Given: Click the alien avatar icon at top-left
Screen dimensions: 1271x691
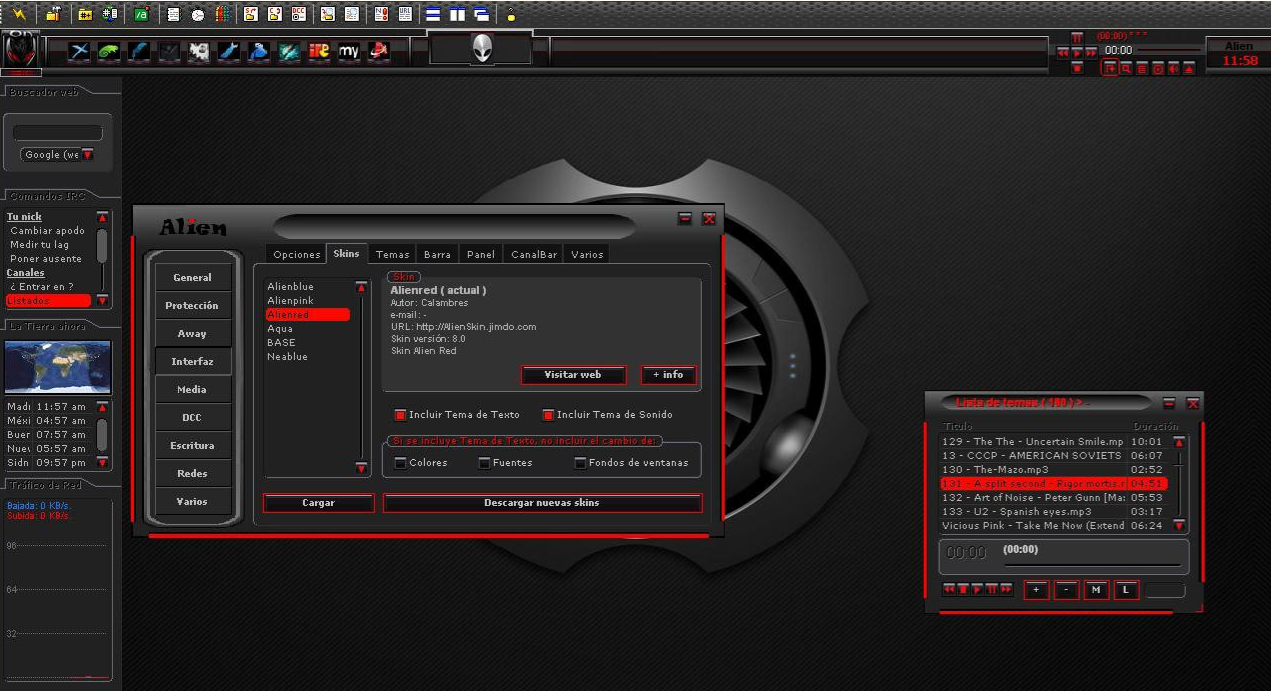Looking at the screenshot, I should pyautogui.click(x=21, y=51).
